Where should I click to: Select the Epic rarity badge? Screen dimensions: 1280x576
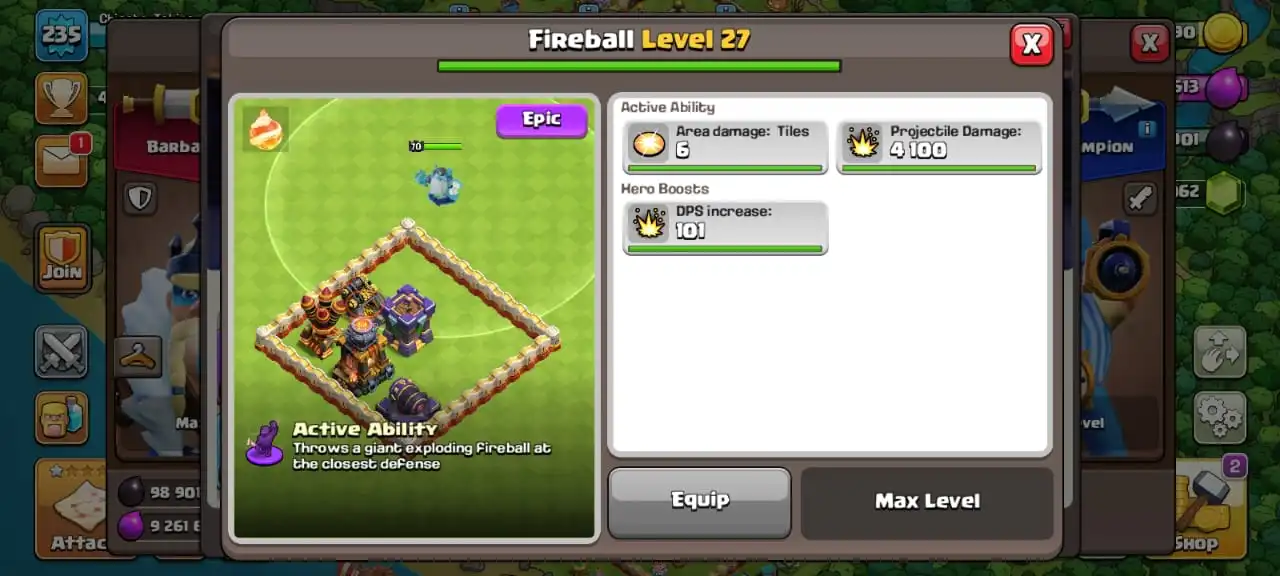point(541,120)
